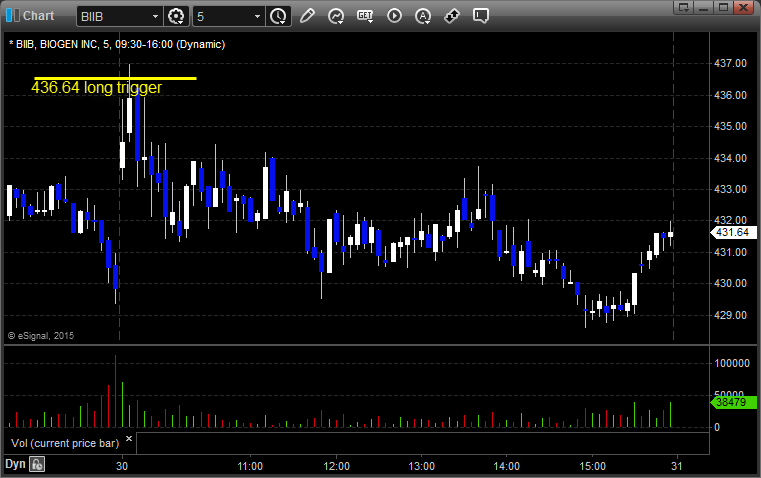Maximize the chart window

723,7
